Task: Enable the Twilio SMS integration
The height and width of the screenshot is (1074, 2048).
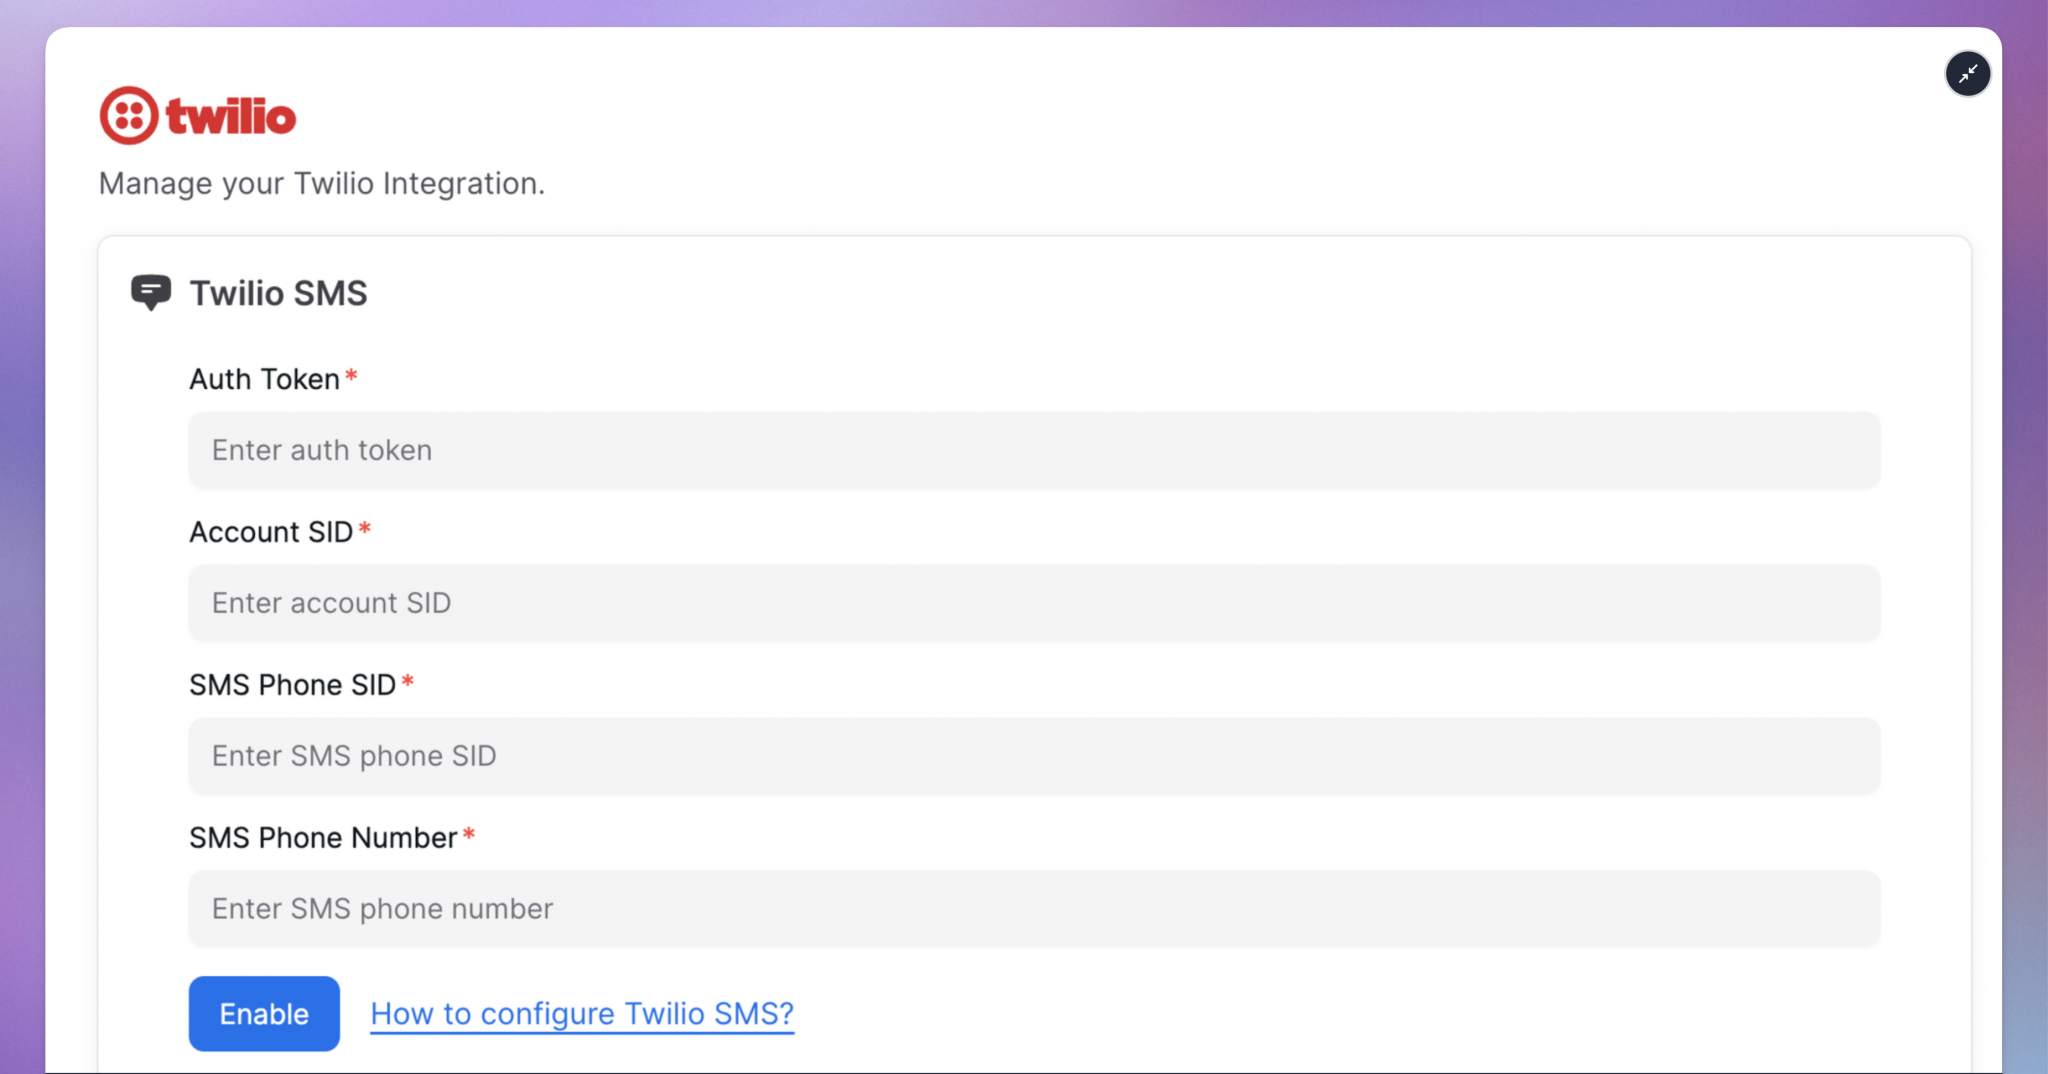Action: pos(263,1013)
